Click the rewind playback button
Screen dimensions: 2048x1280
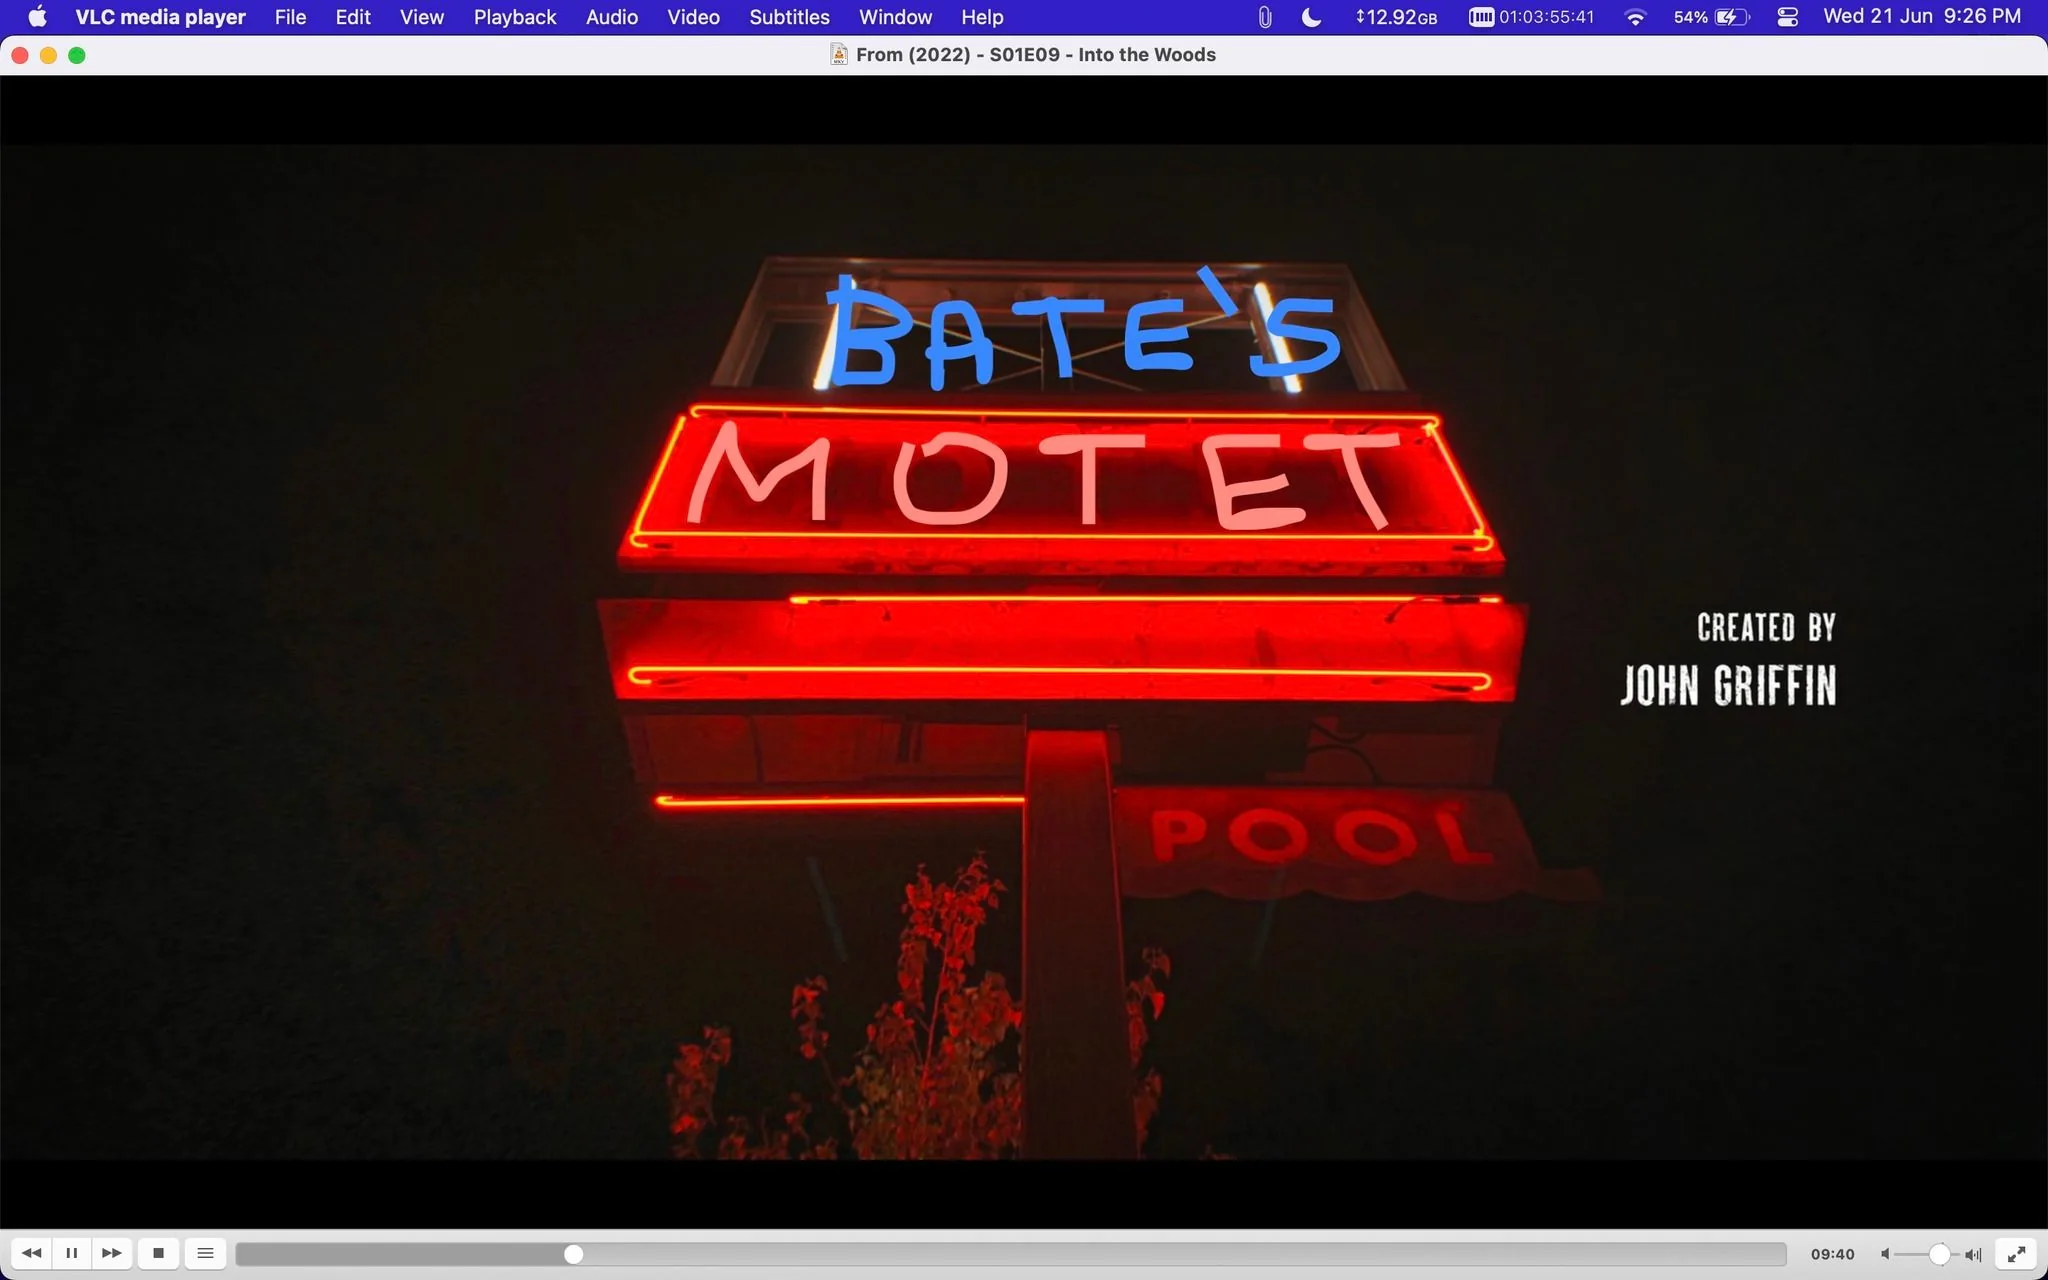pos(31,1253)
